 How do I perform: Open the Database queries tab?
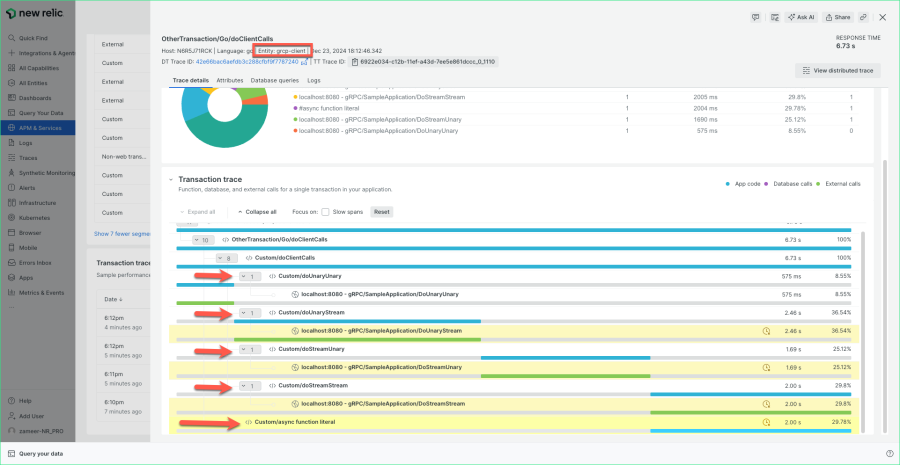(274, 79)
